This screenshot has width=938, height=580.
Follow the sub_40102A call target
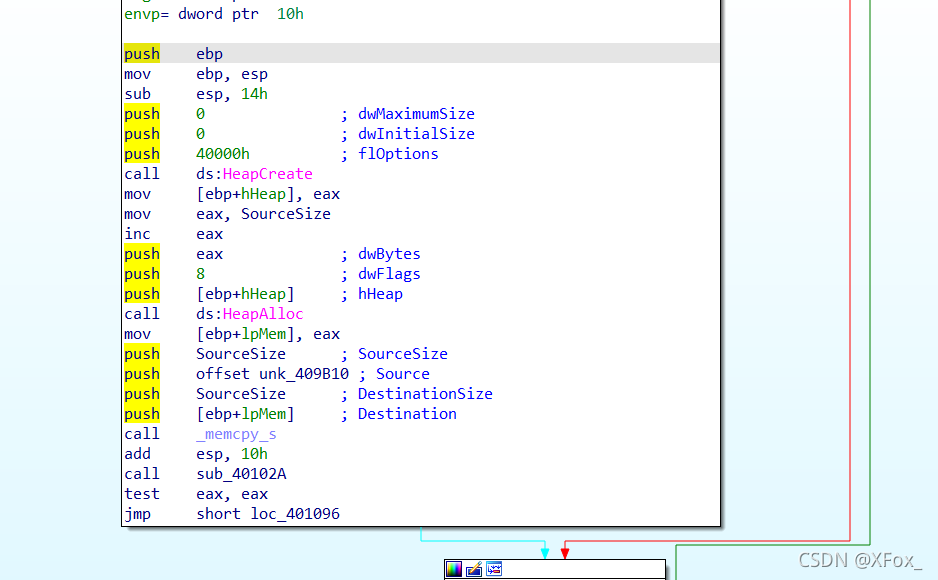point(241,474)
